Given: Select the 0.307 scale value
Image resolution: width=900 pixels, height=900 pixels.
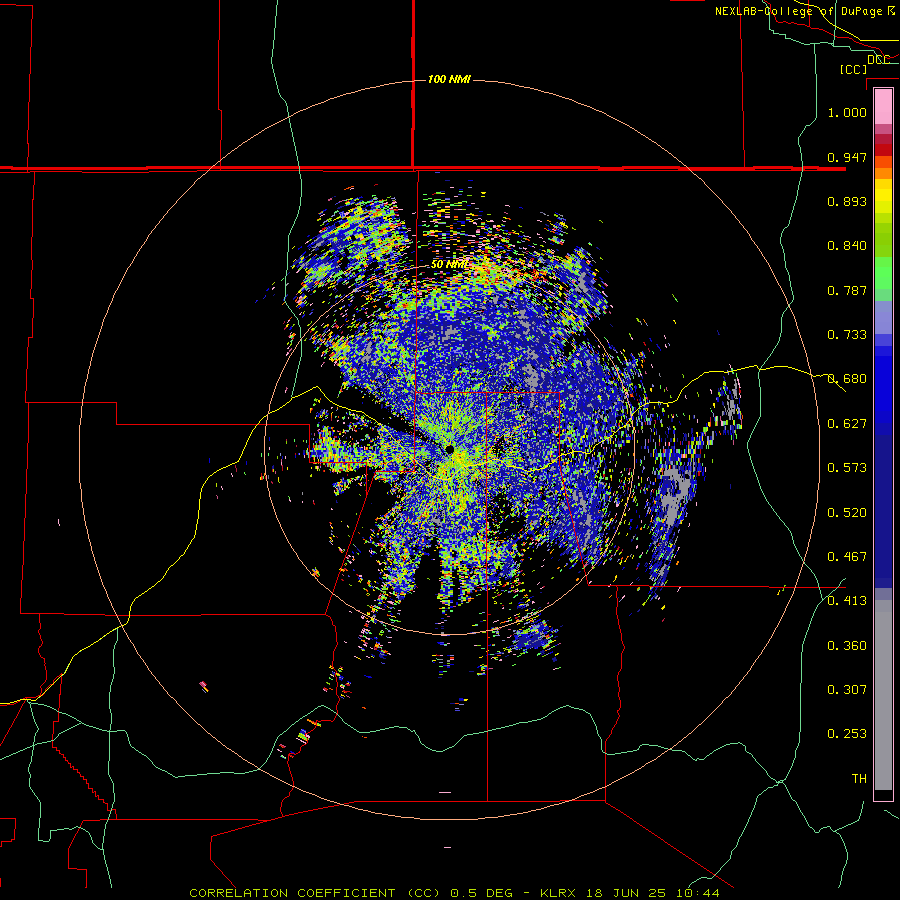Looking at the screenshot, I should click(847, 690).
